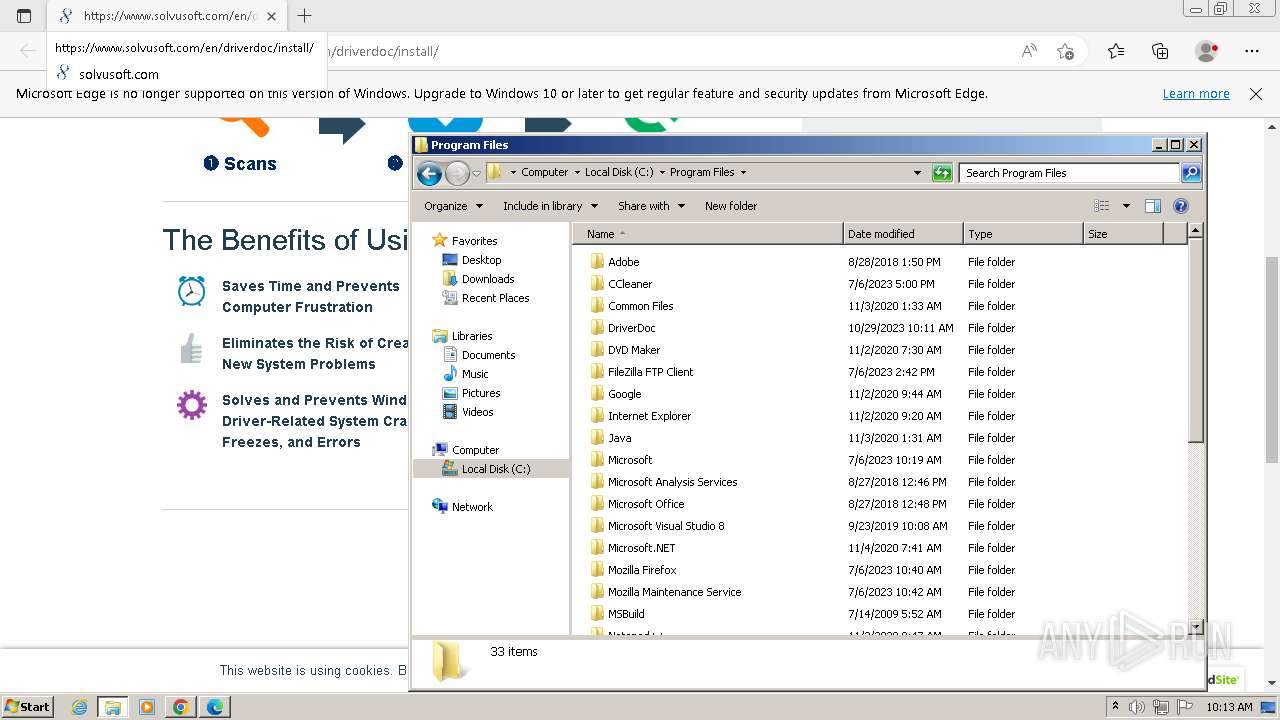Open the Share with menu
The height and width of the screenshot is (720, 1280).
[651, 206]
